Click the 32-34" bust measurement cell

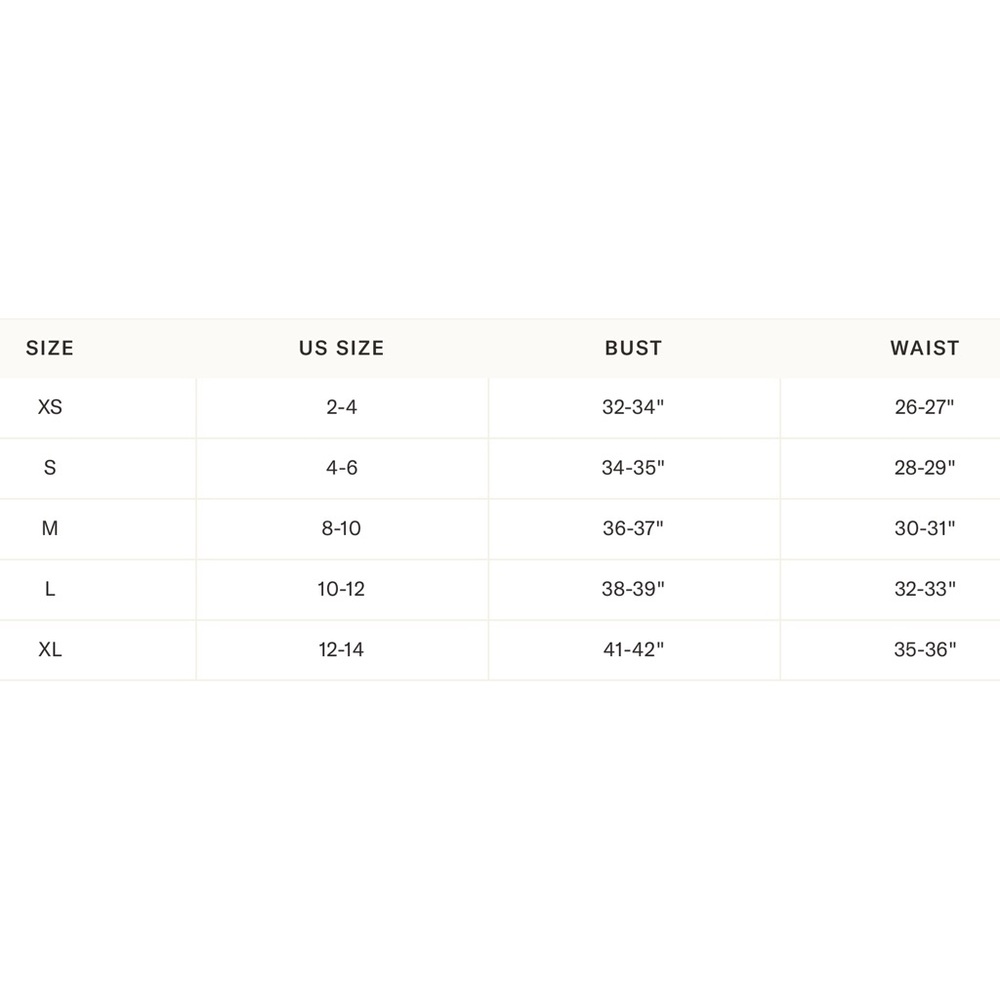(x=633, y=407)
